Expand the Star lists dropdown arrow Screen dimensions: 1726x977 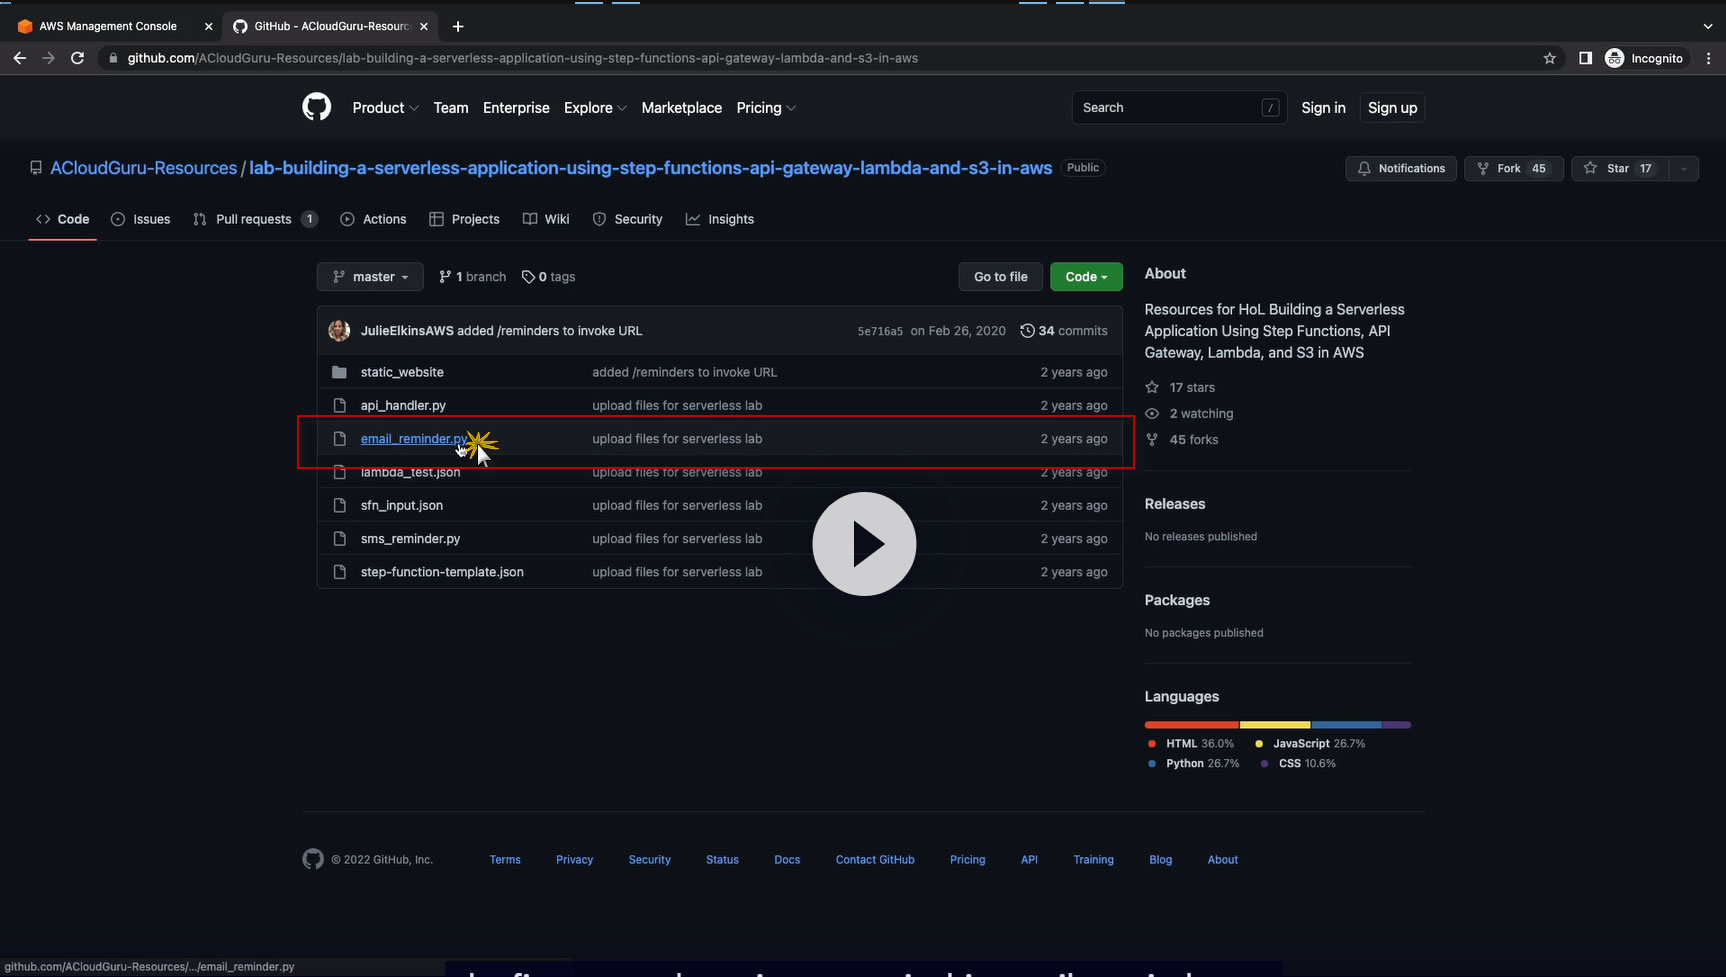(x=1684, y=168)
